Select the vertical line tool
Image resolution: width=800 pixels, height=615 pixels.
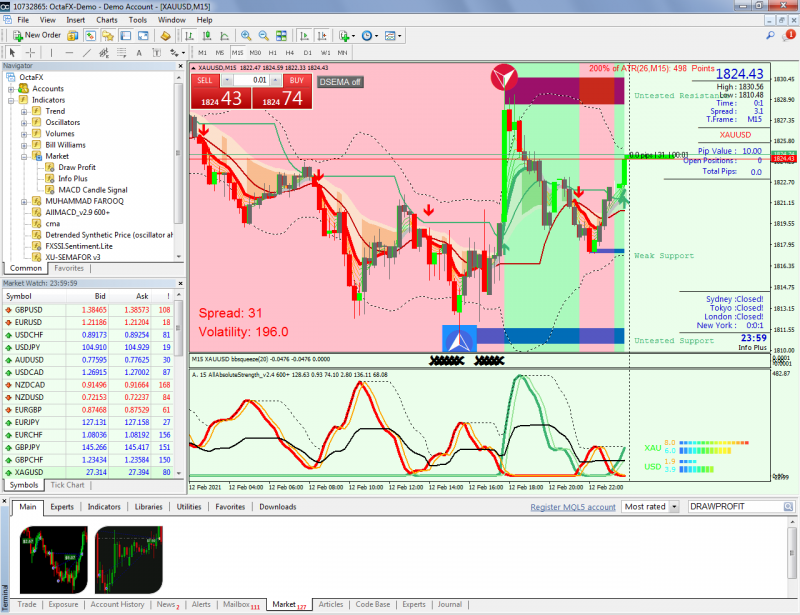click(51, 53)
